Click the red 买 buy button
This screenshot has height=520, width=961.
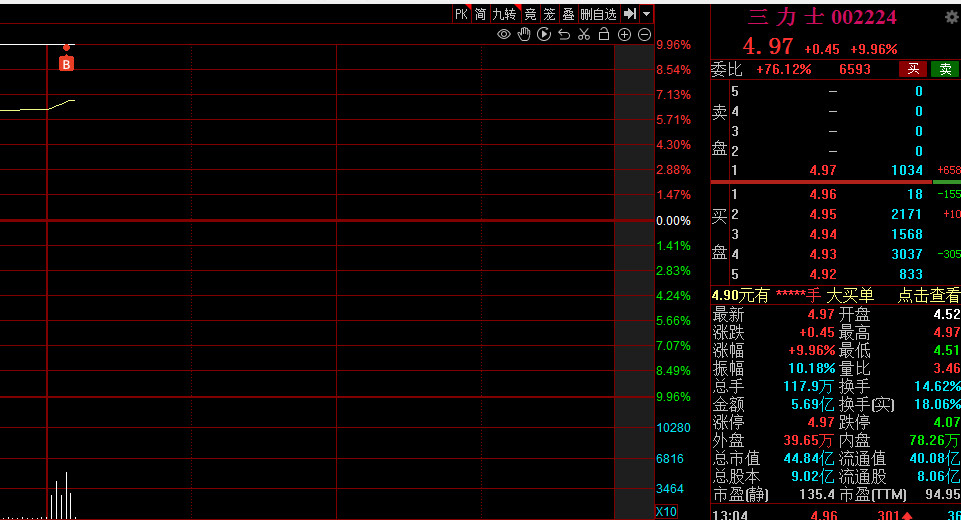coord(913,69)
